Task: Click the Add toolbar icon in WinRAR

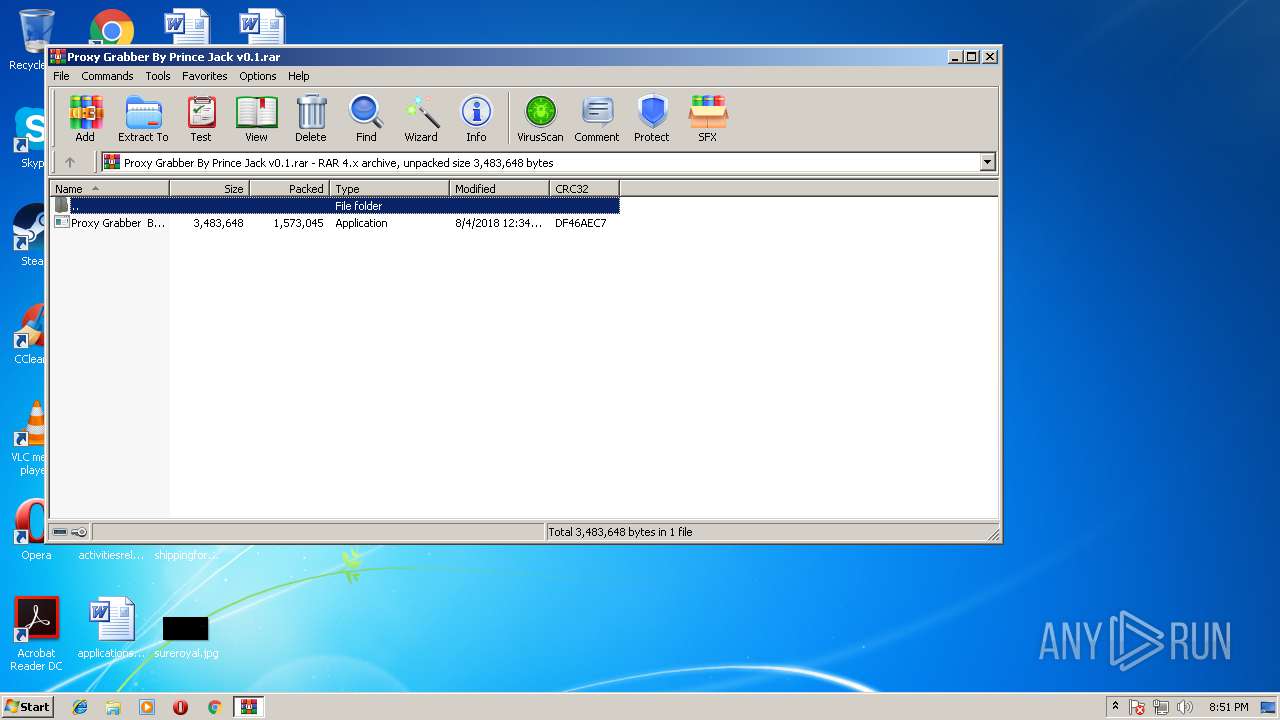Action: [85, 118]
